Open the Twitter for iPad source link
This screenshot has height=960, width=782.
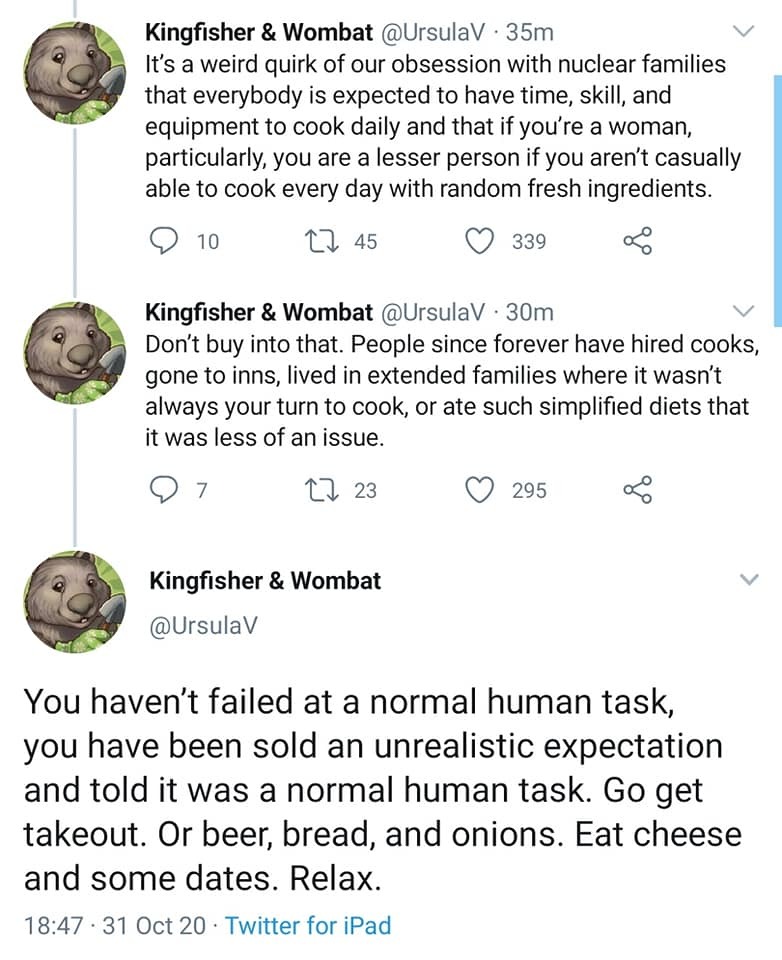click(308, 925)
